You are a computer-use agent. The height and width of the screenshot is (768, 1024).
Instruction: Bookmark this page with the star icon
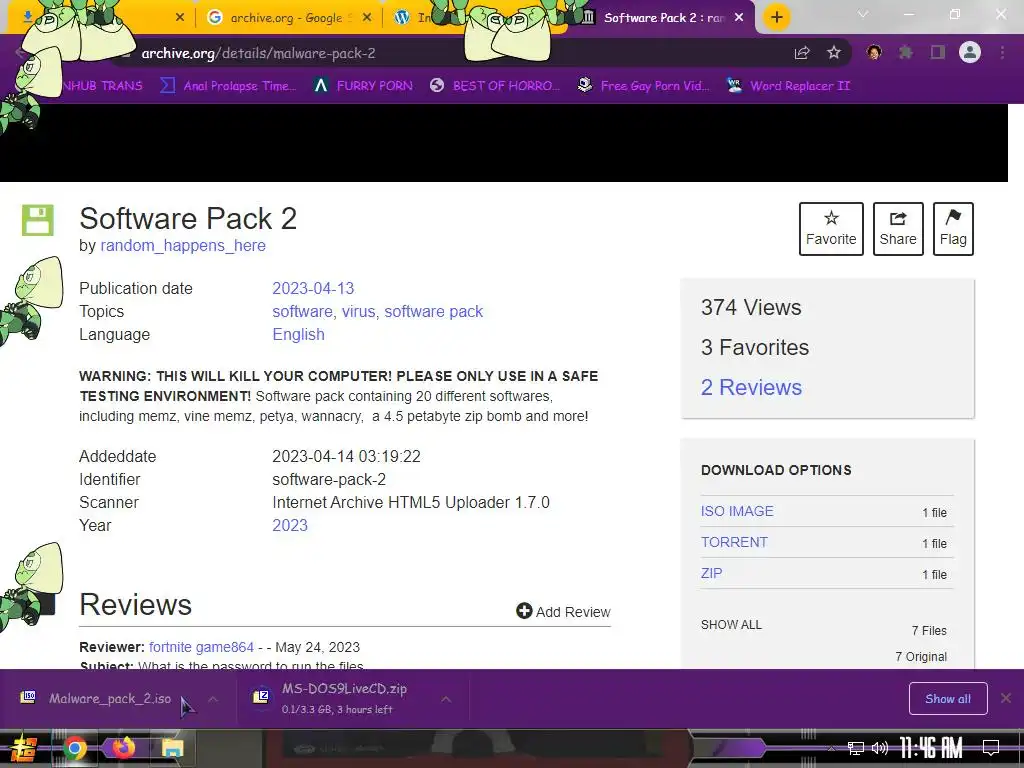[833, 53]
